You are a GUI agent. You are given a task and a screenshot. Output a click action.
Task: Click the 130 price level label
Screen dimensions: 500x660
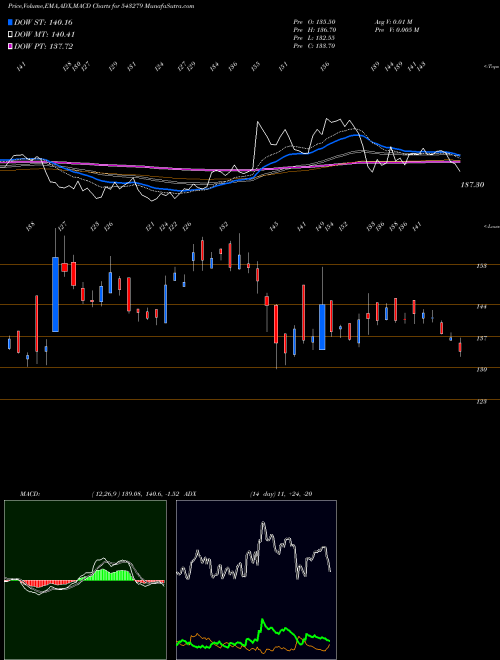pyautogui.click(x=481, y=370)
